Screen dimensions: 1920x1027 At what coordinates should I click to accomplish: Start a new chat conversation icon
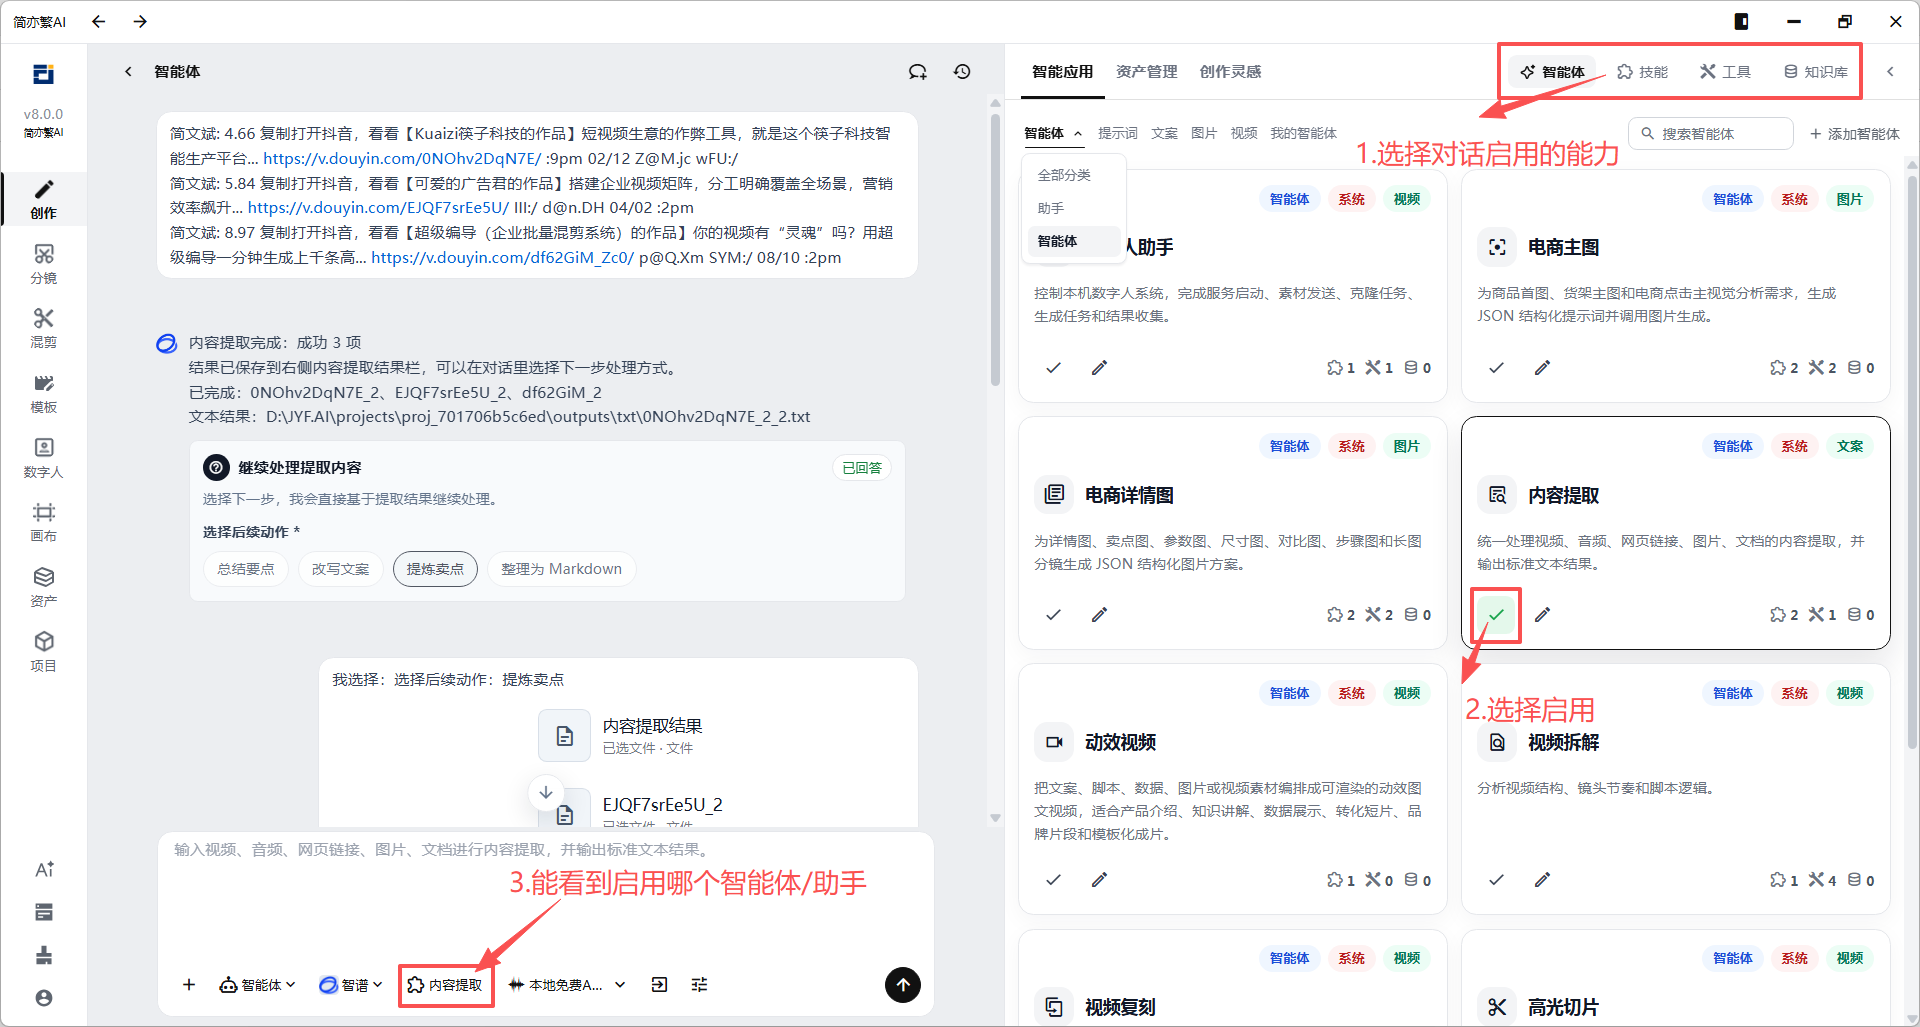coord(917,71)
